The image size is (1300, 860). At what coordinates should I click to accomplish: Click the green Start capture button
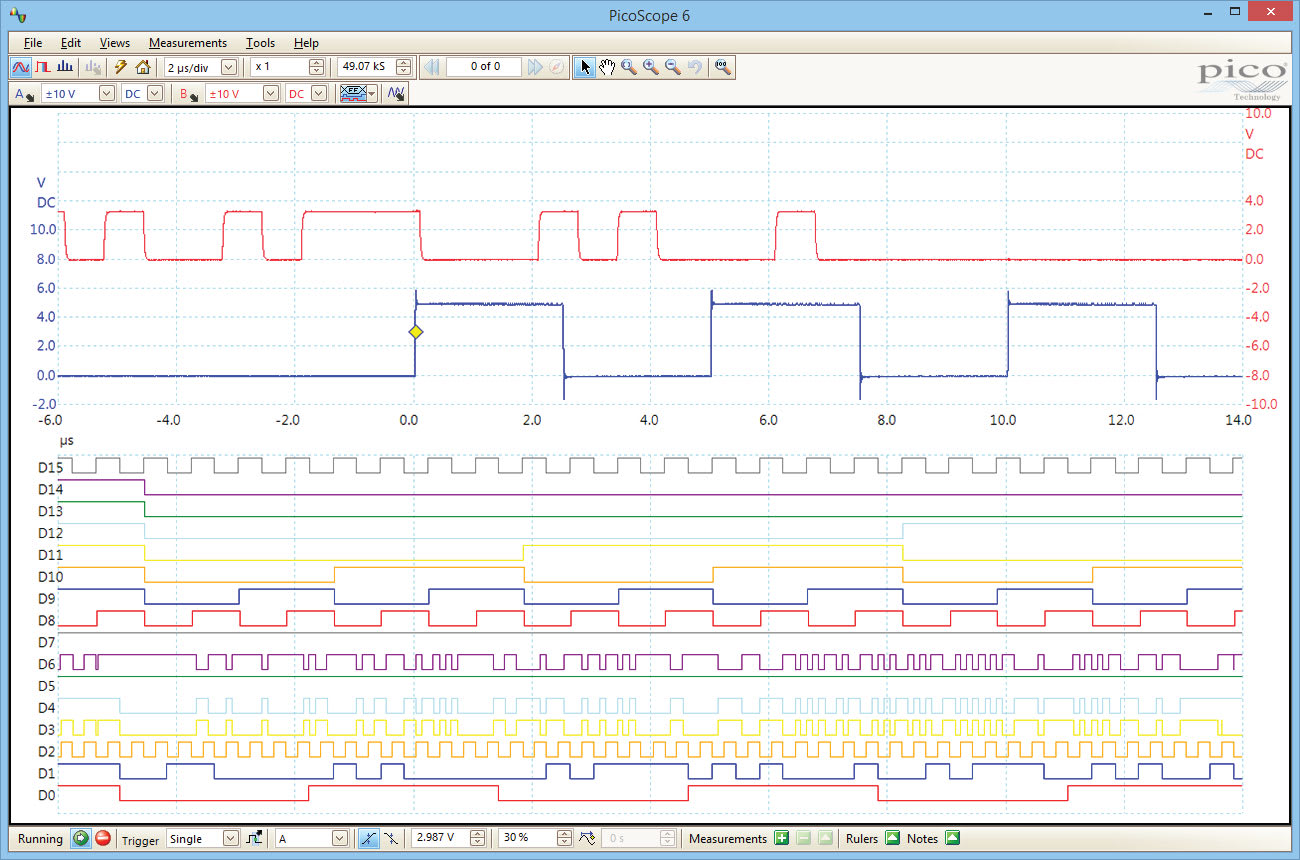(x=81, y=838)
